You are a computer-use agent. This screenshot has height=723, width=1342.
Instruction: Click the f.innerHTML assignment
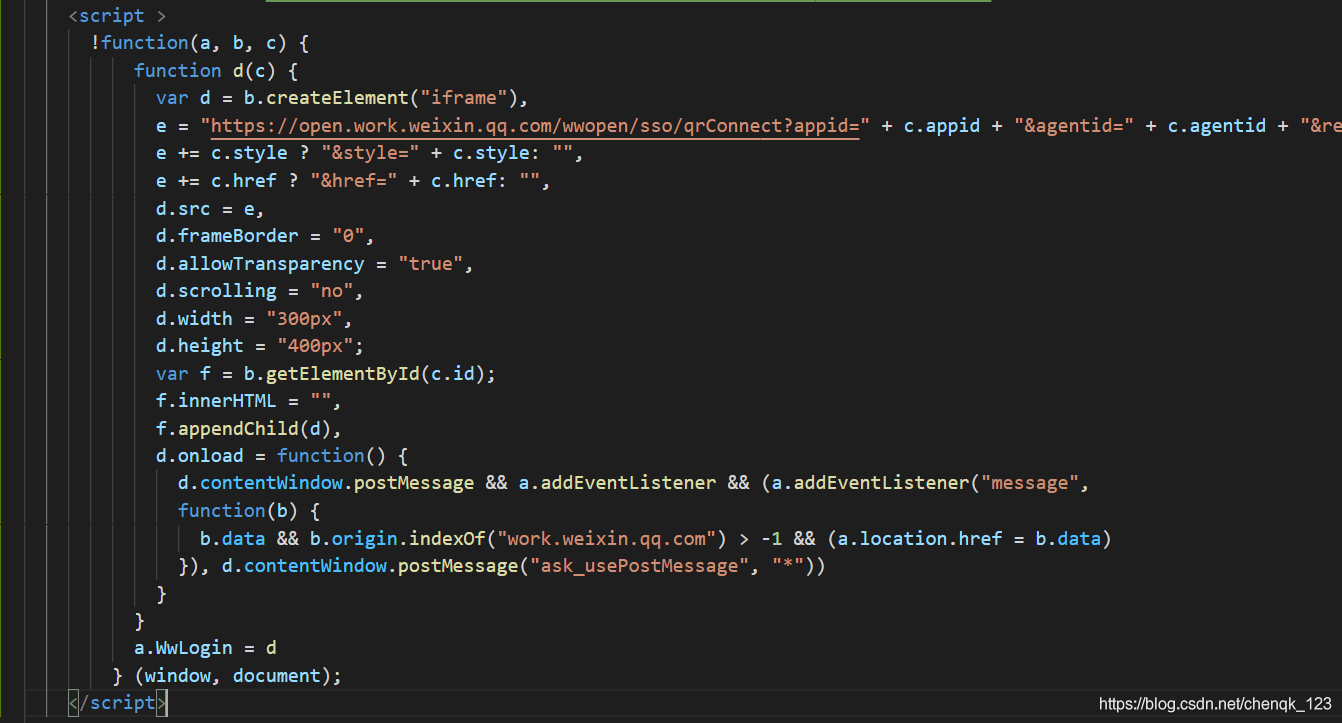[249, 401]
